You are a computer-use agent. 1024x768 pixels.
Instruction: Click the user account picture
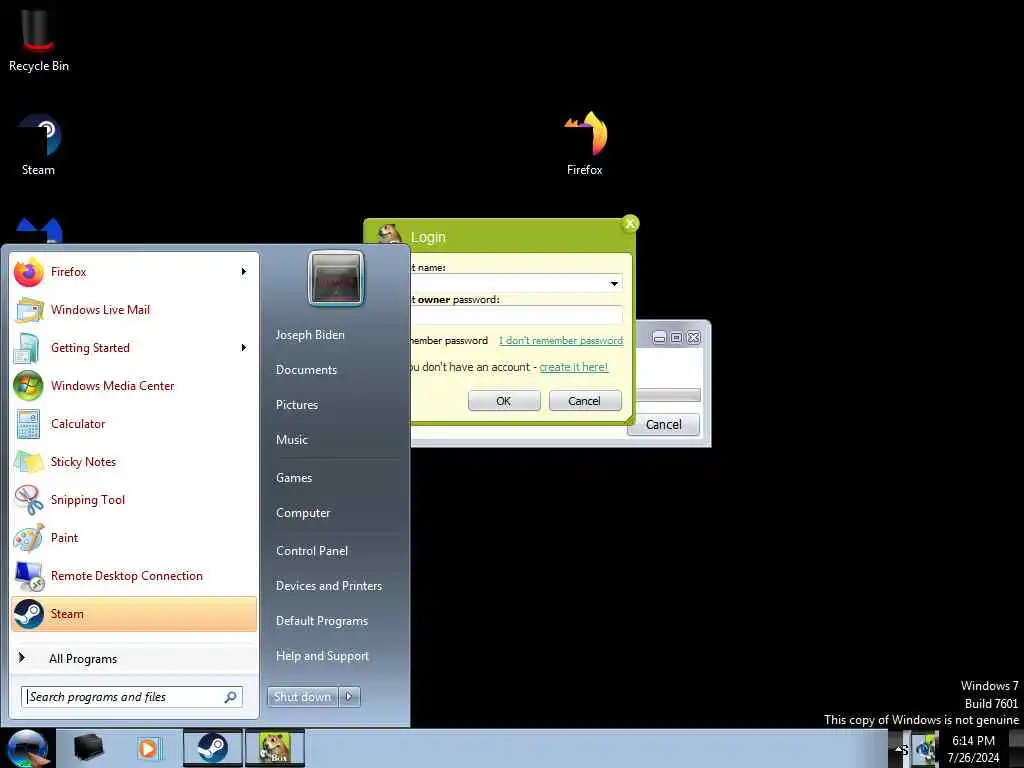click(x=336, y=278)
